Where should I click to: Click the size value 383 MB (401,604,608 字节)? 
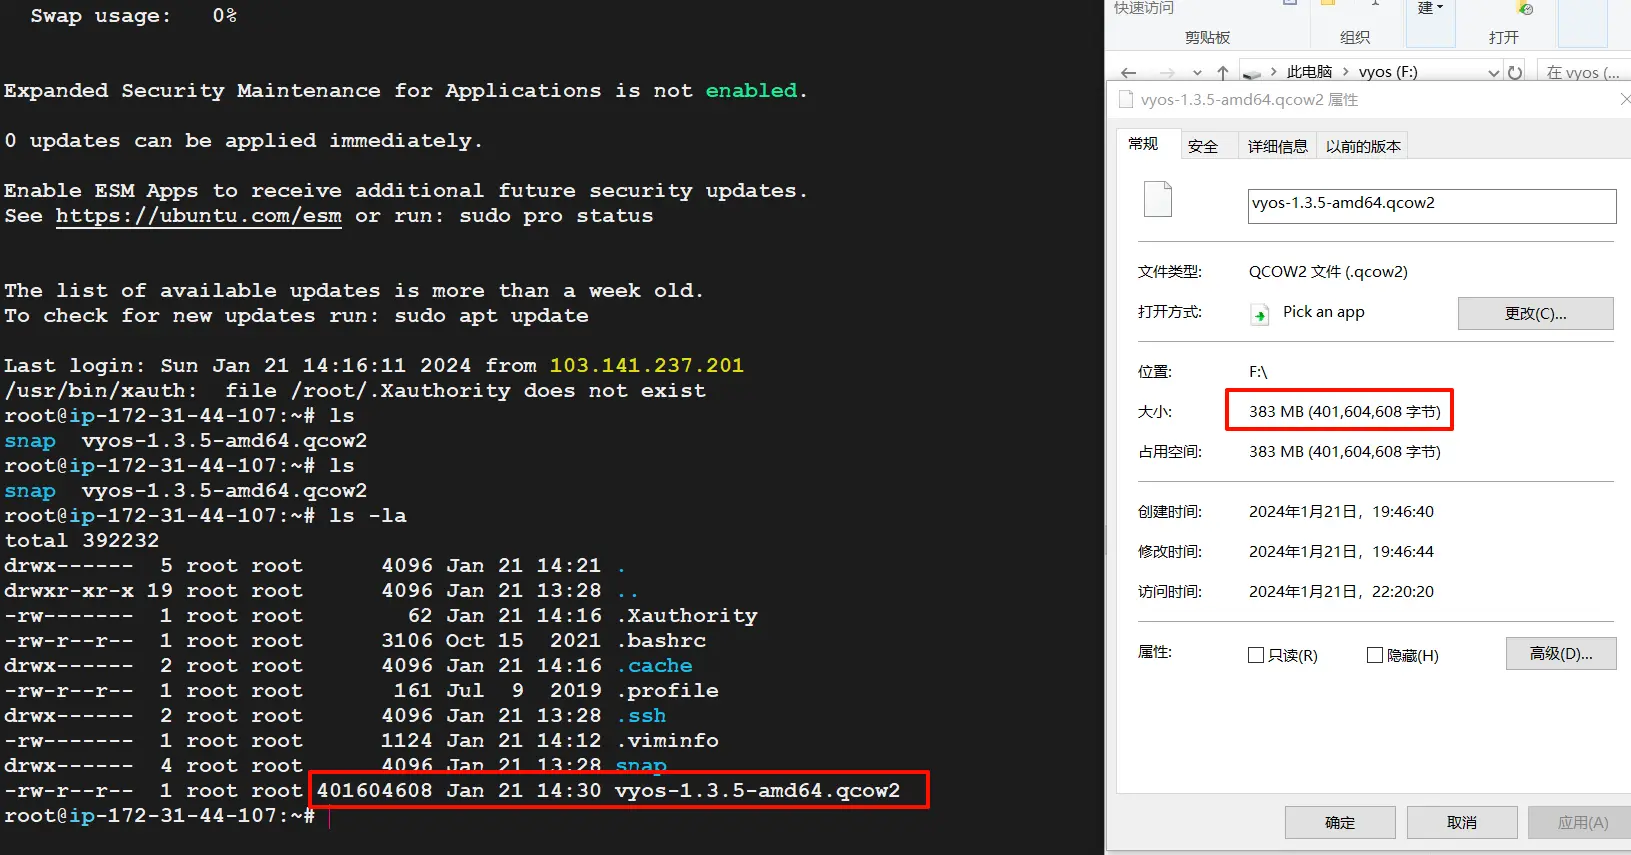click(x=1344, y=411)
